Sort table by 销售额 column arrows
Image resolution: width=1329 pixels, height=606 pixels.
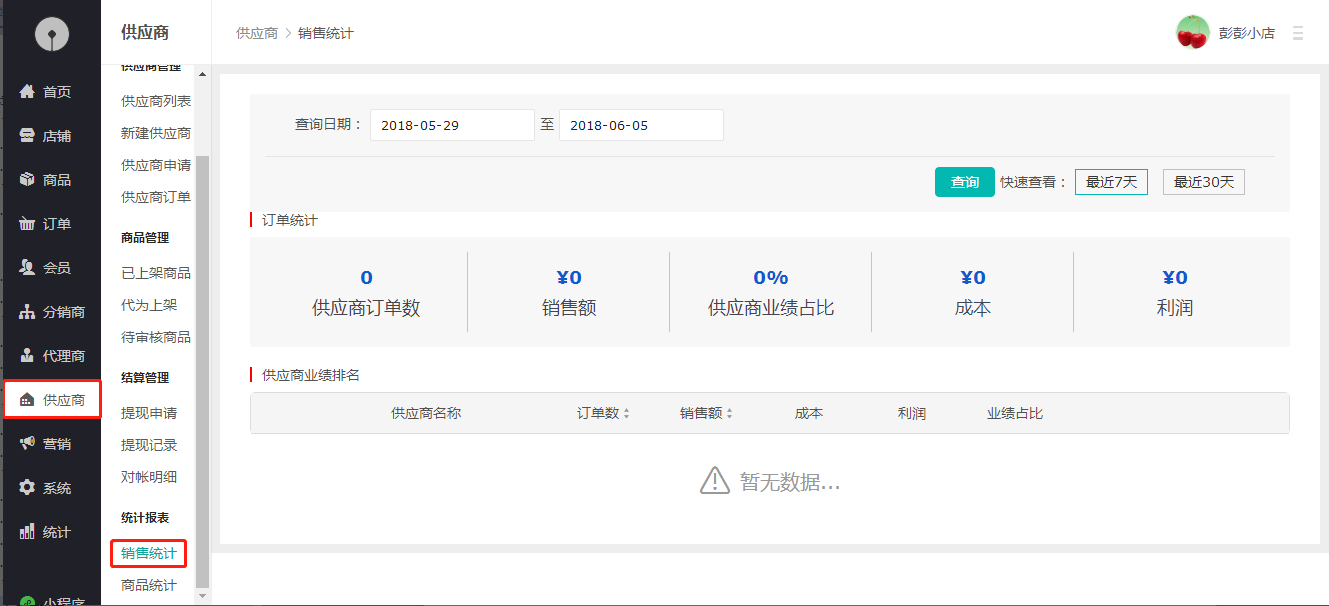click(729, 414)
